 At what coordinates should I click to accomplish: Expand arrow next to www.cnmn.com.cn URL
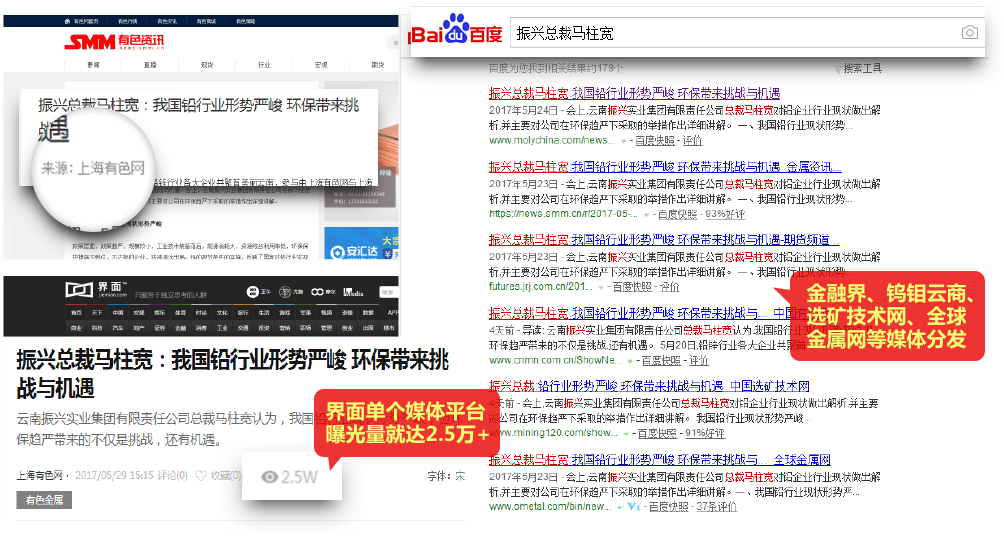pos(631,362)
